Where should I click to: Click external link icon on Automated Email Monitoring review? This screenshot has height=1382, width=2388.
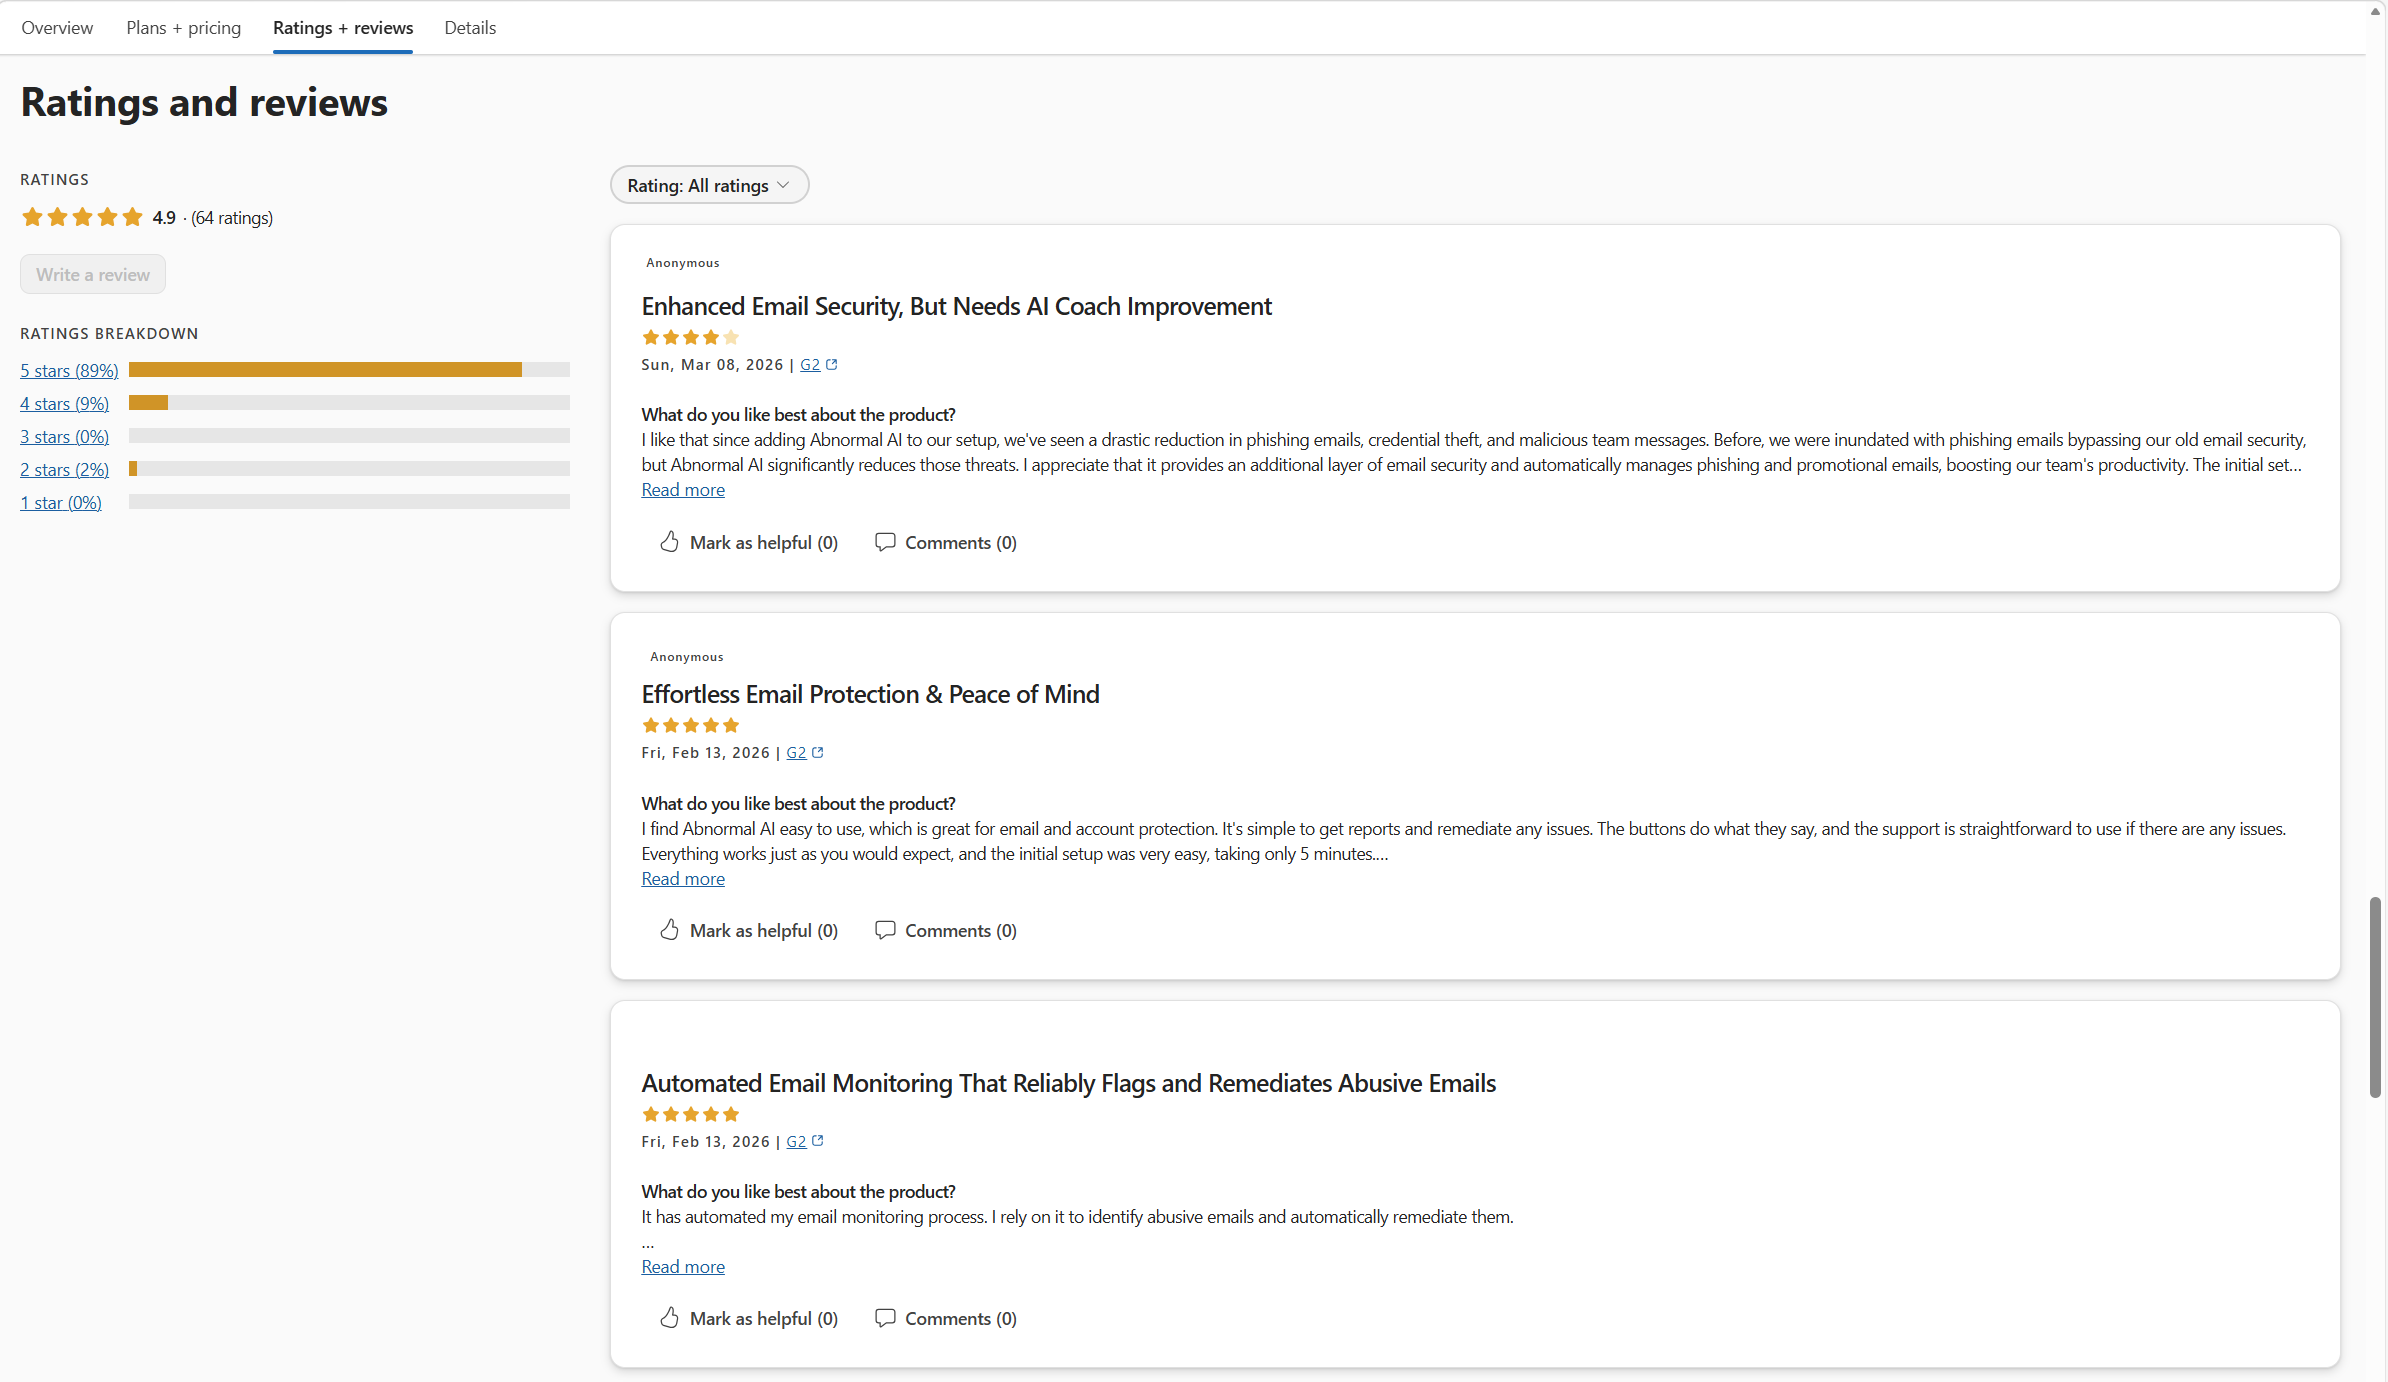(x=818, y=1141)
